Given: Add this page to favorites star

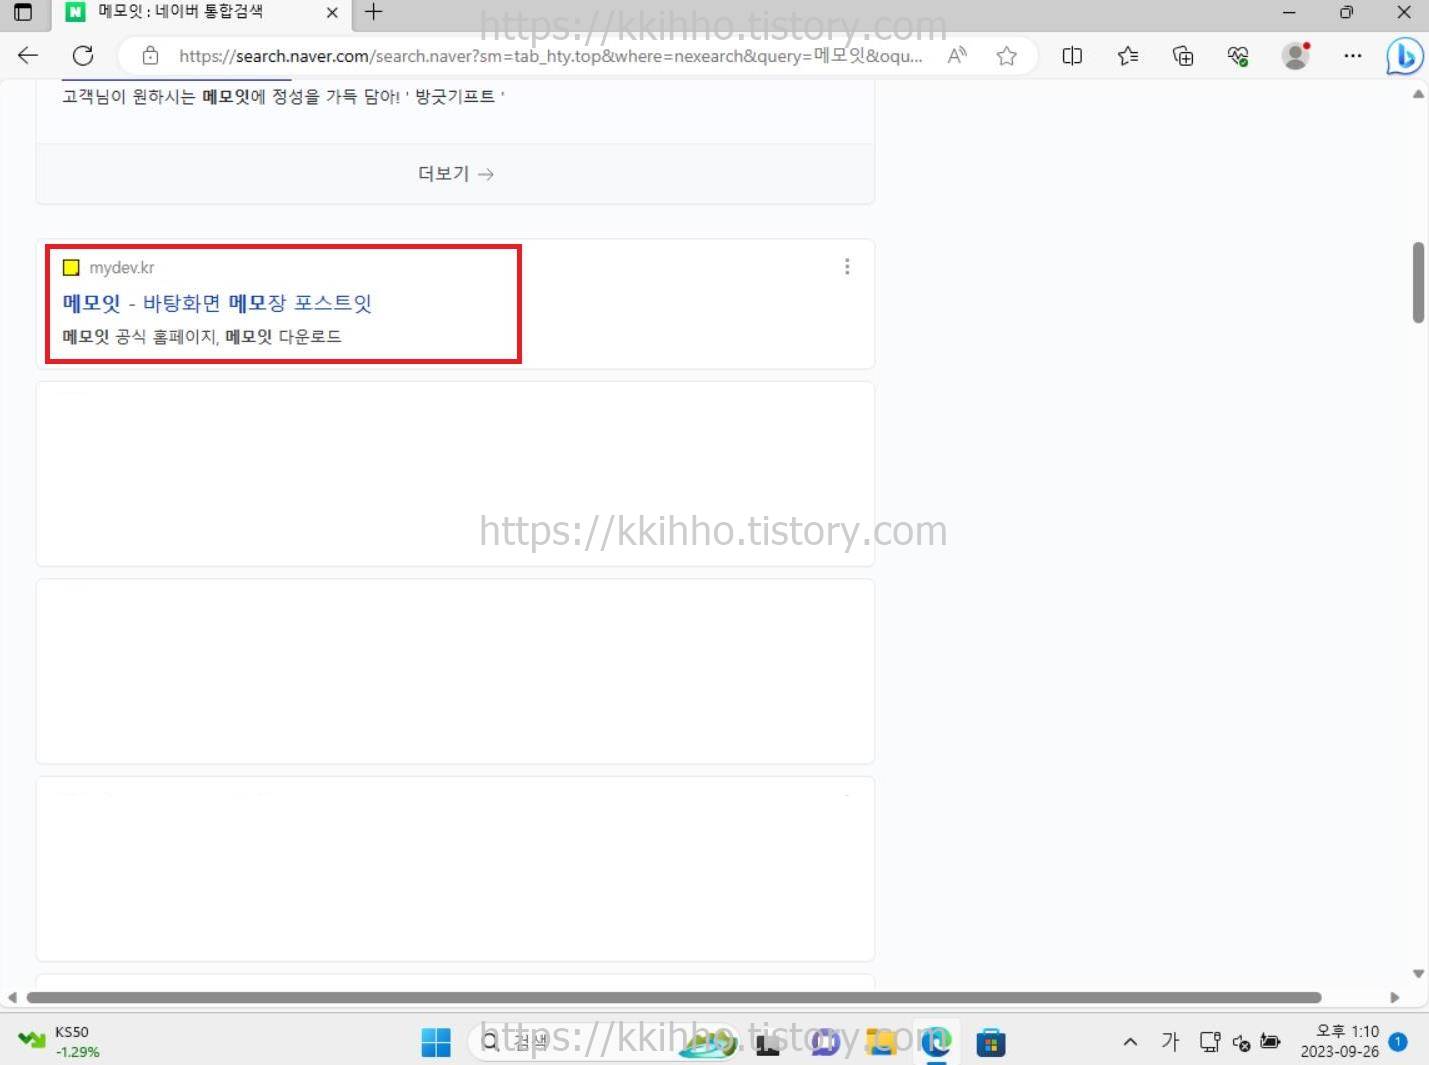Looking at the screenshot, I should (x=1007, y=56).
